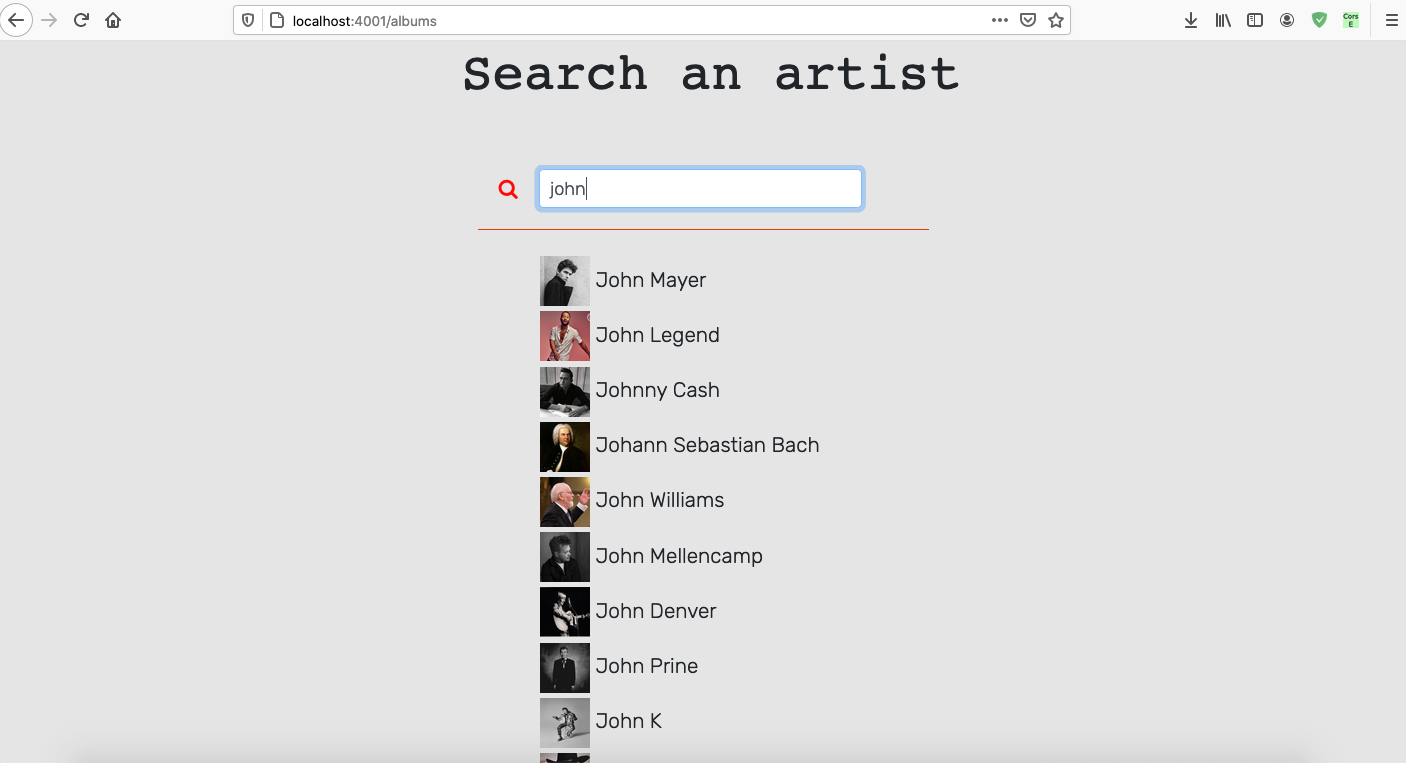Click the address bar URL localhost:4001/albums
Screen dimensions: 1406x763
click(x=364, y=20)
